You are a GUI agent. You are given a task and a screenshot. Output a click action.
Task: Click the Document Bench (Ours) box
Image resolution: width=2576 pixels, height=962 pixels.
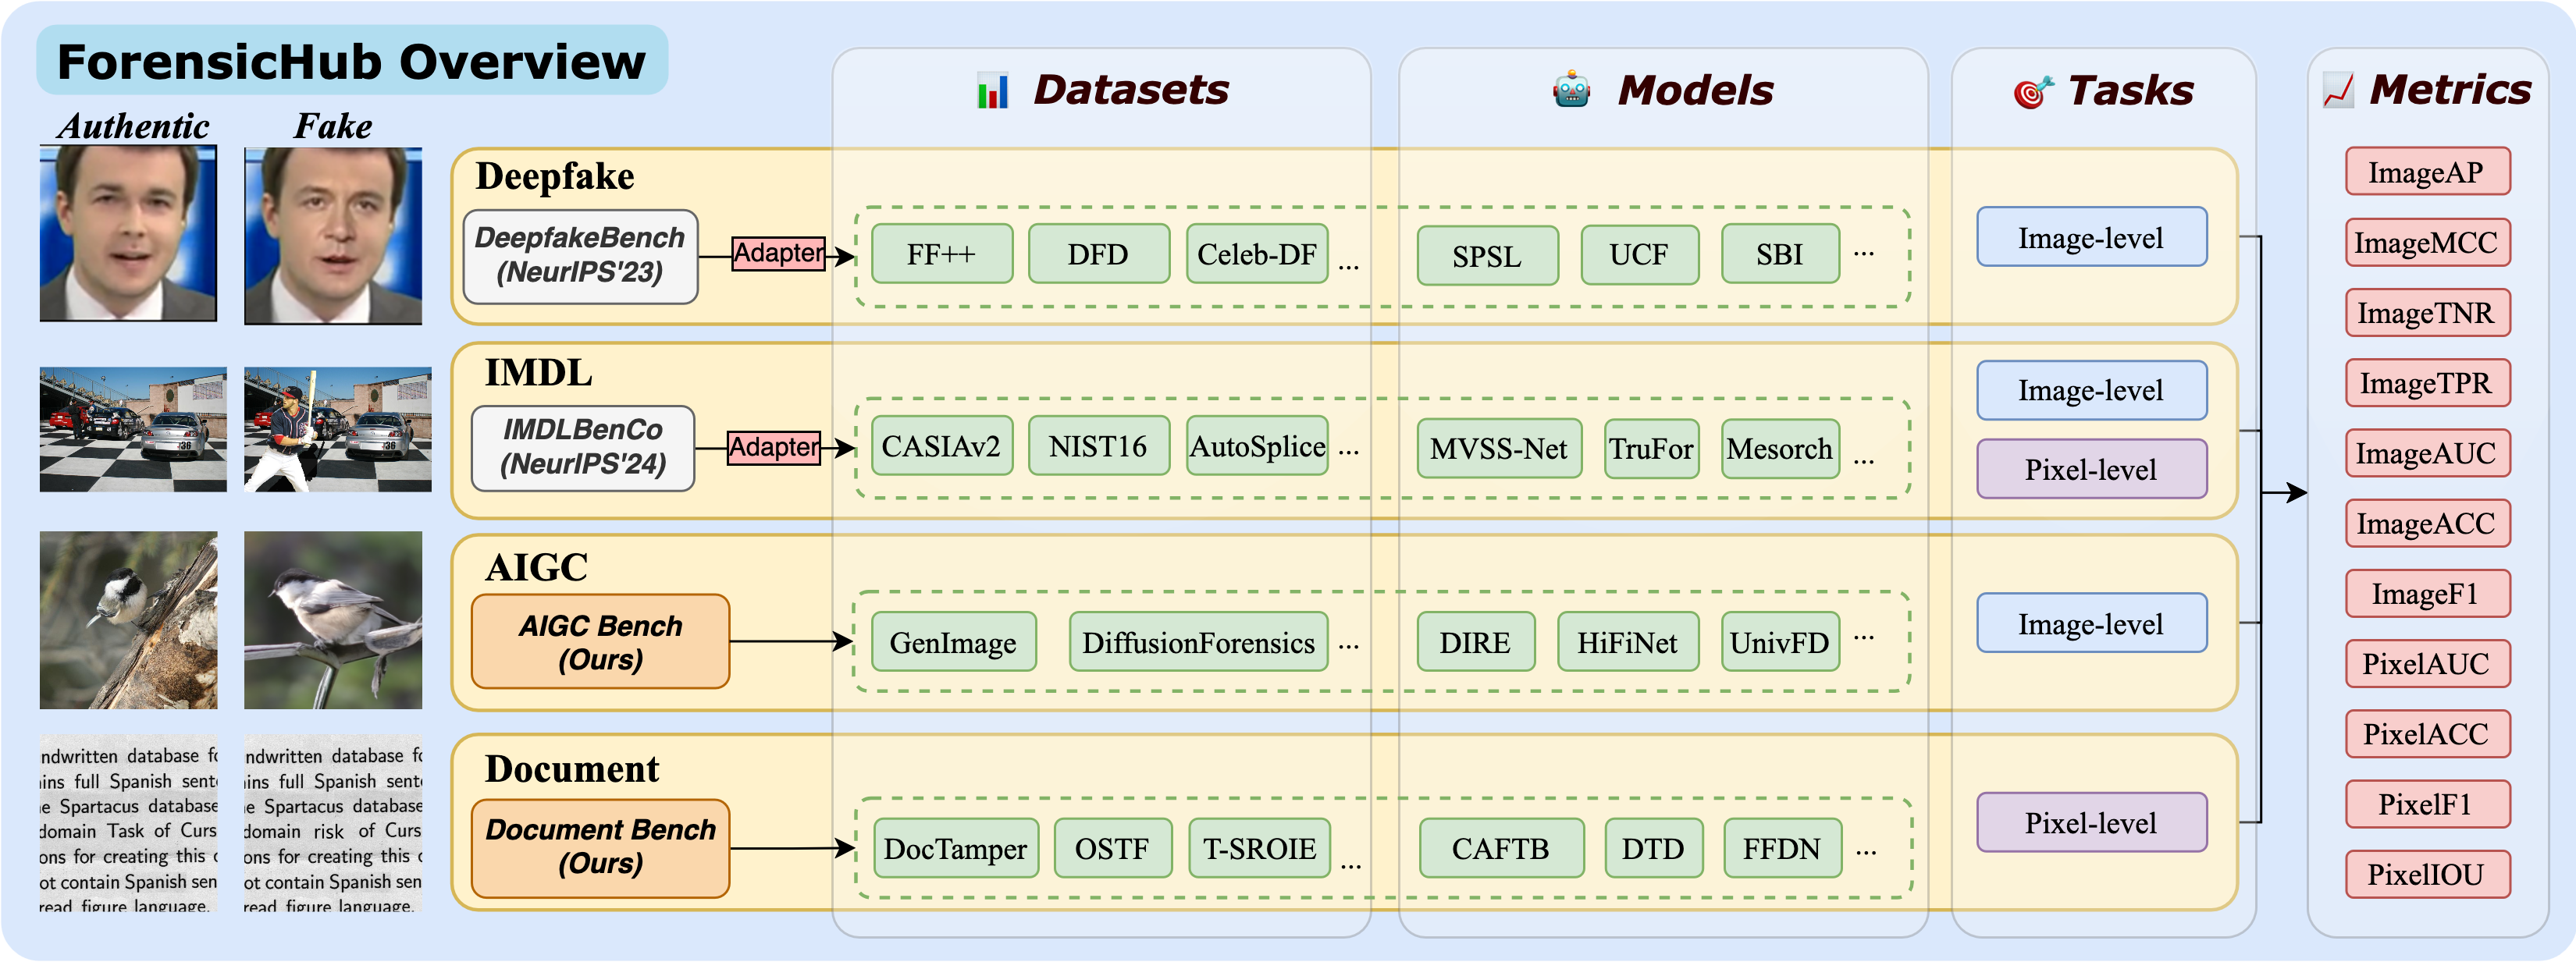point(600,847)
